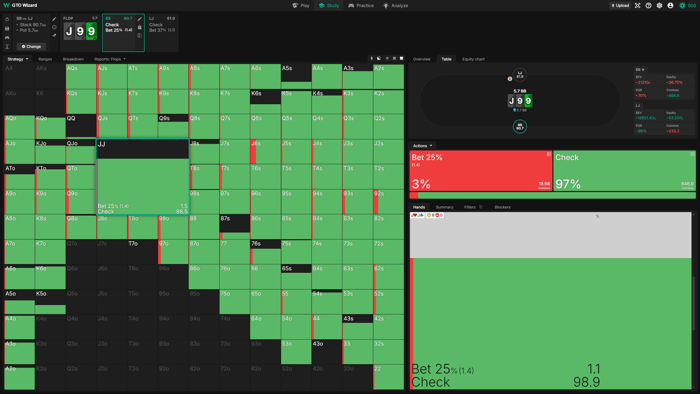Click the info circle icon below the pencil
Screen dimensions: 700x394
pos(54,27)
